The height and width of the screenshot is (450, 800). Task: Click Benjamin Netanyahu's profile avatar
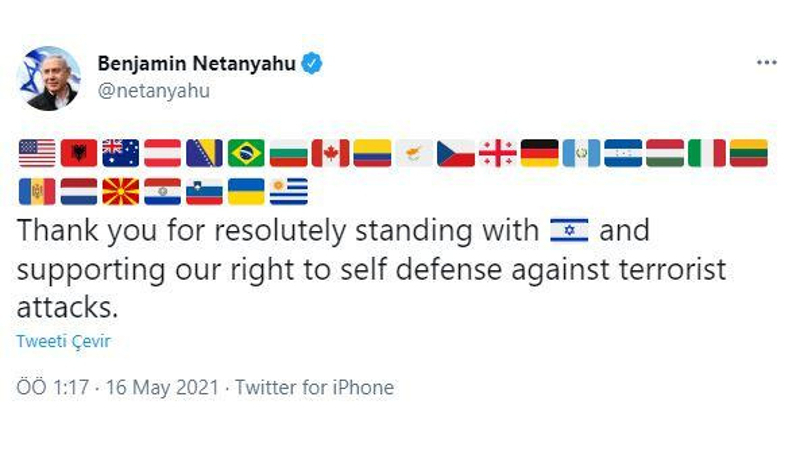(x=48, y=78)
